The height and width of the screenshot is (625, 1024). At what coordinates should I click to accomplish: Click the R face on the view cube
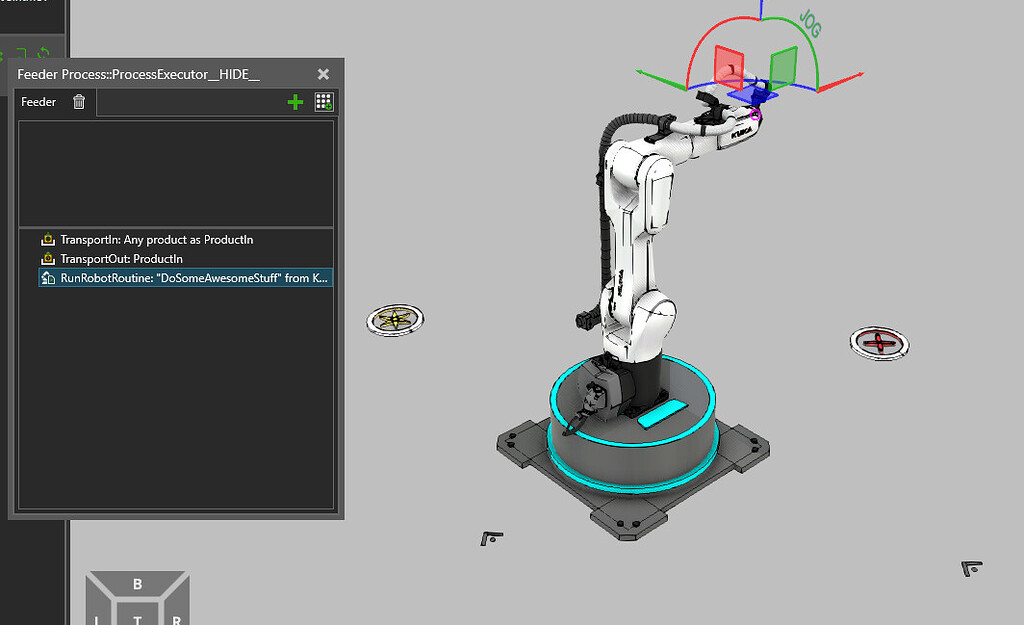point(176,618)
